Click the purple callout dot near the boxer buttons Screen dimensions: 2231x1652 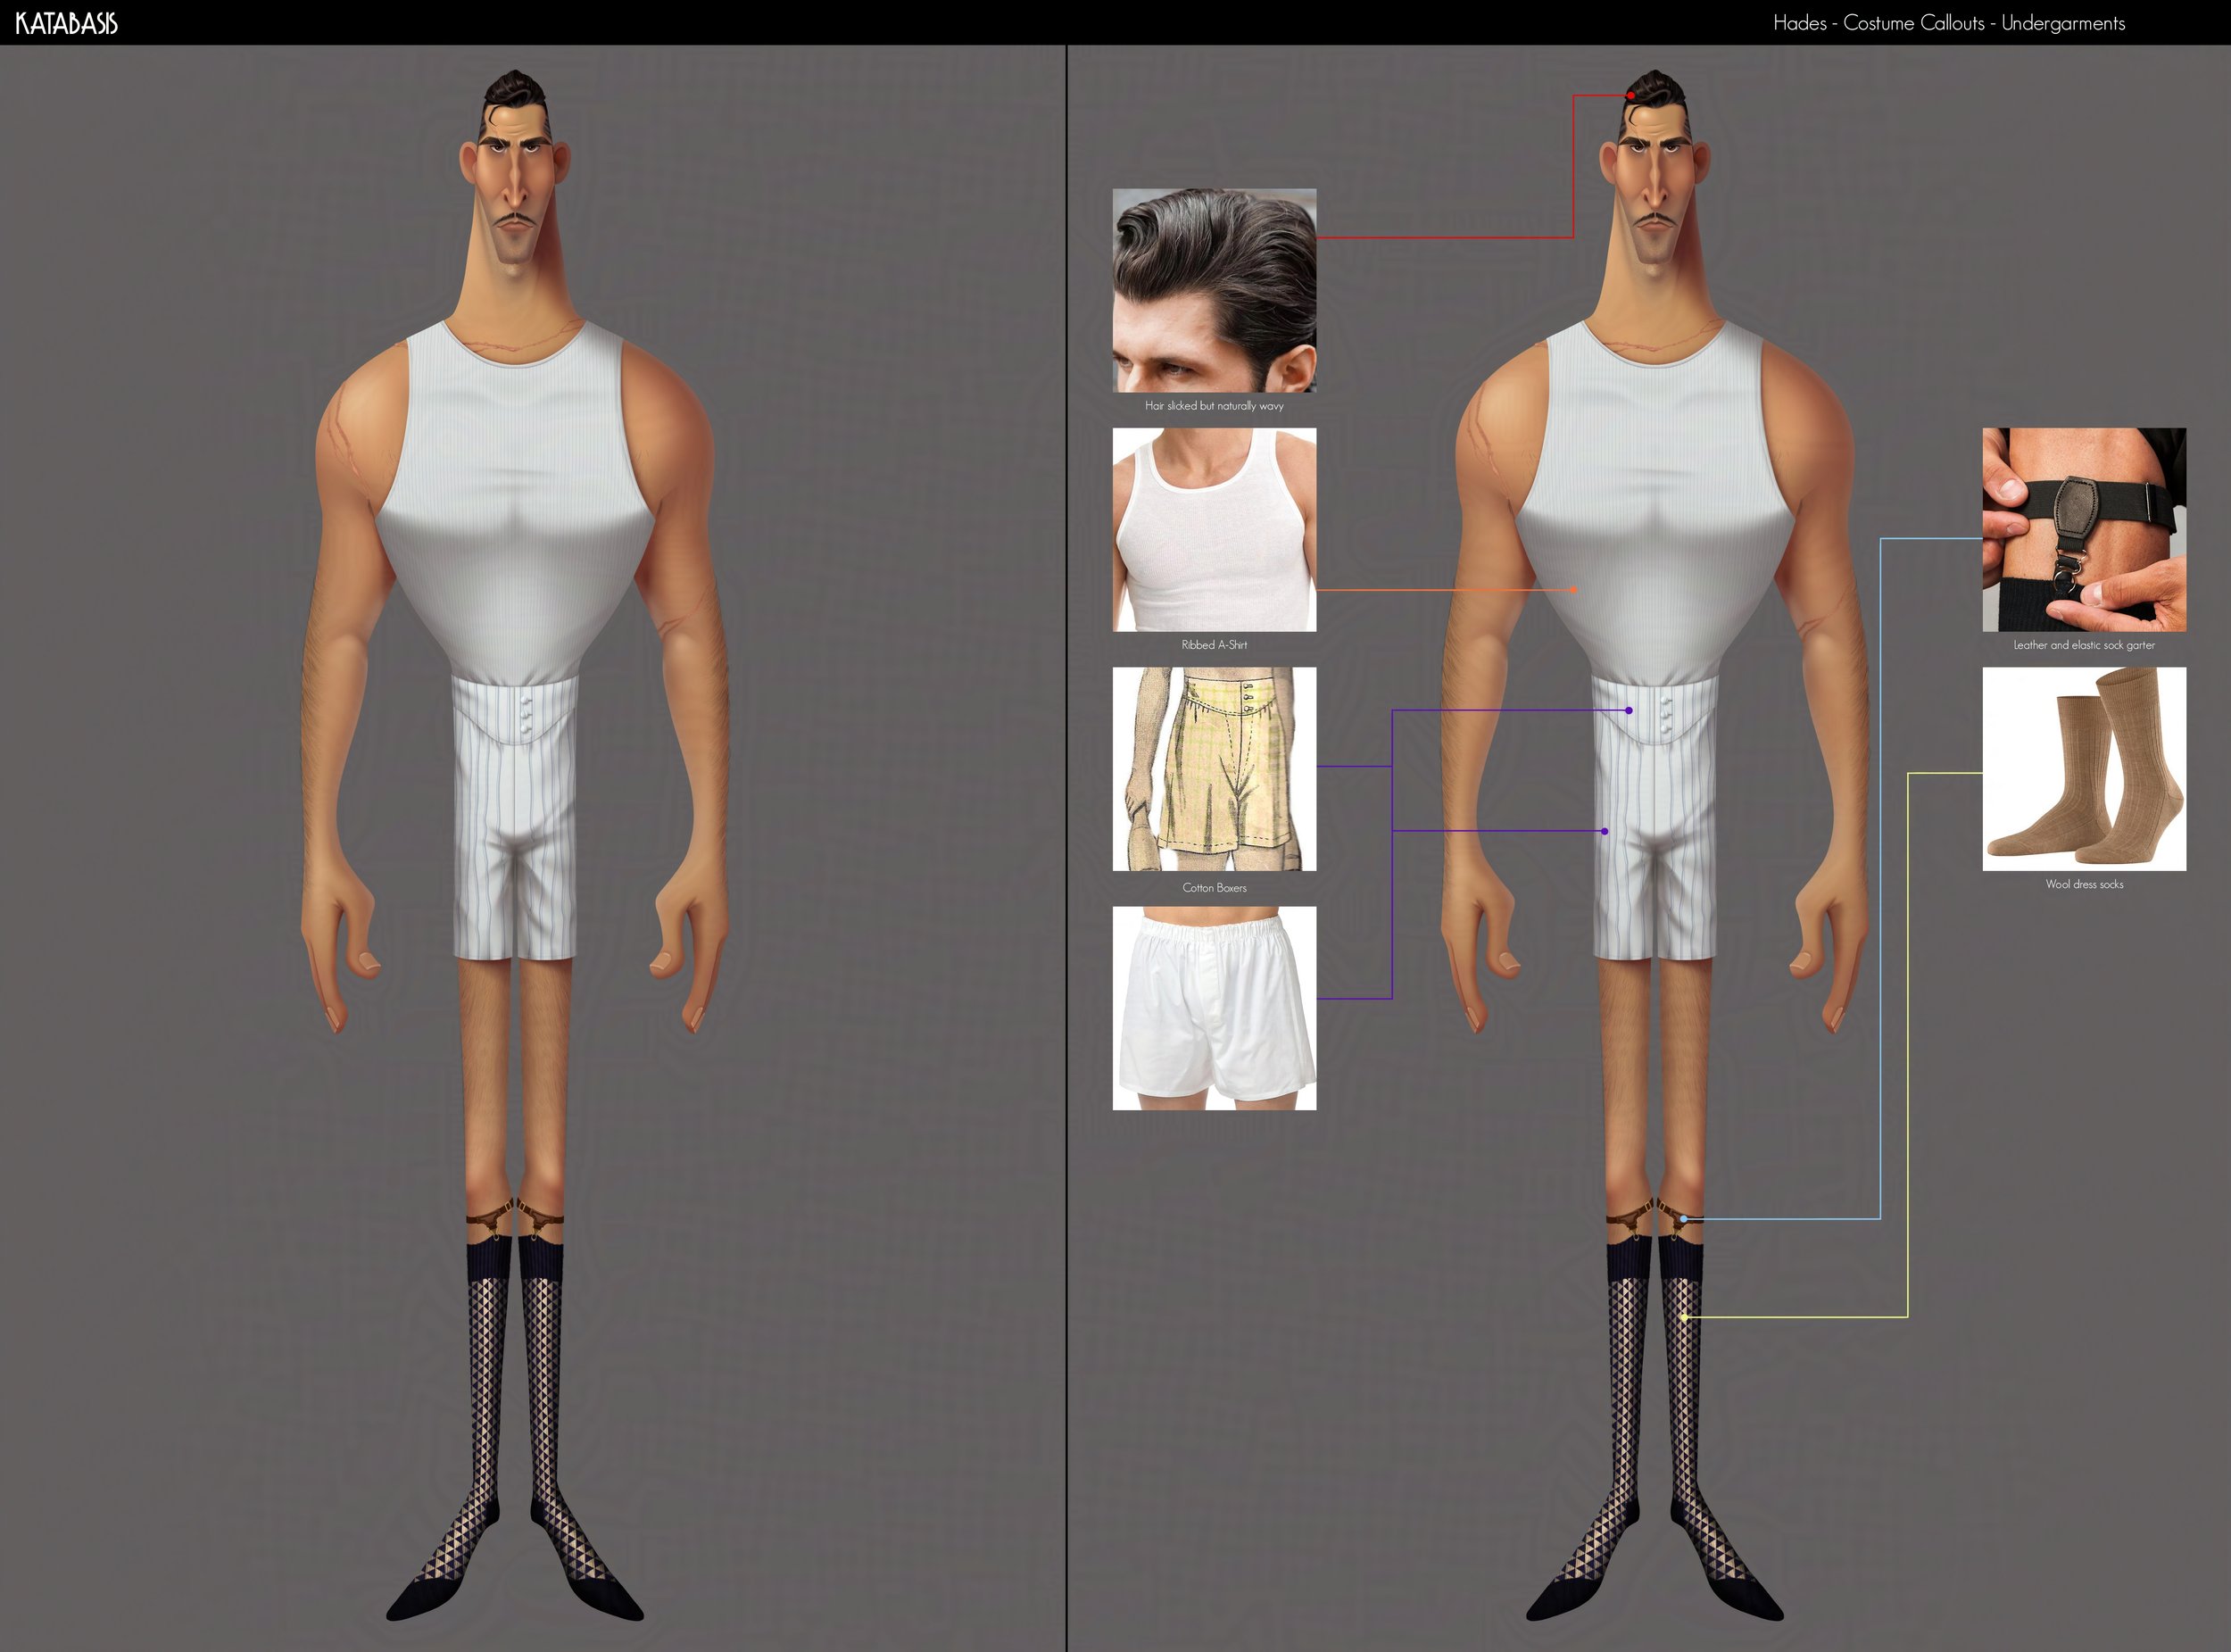point(1629,710)
